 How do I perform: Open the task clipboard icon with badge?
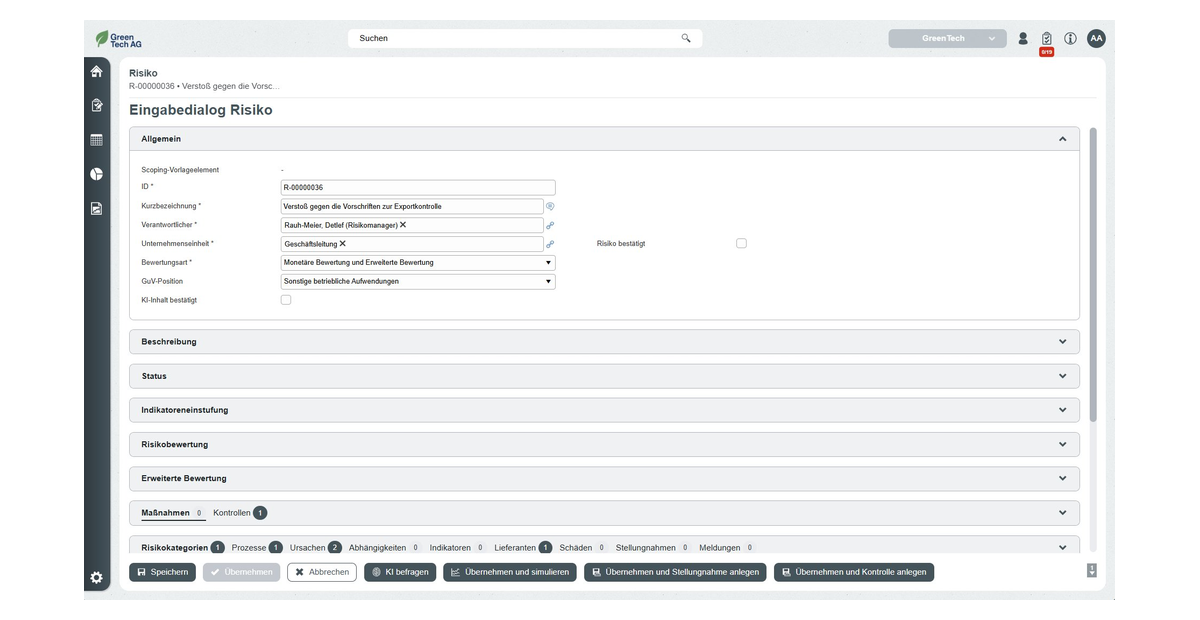pyautogui.click(x=1046, y=39)
